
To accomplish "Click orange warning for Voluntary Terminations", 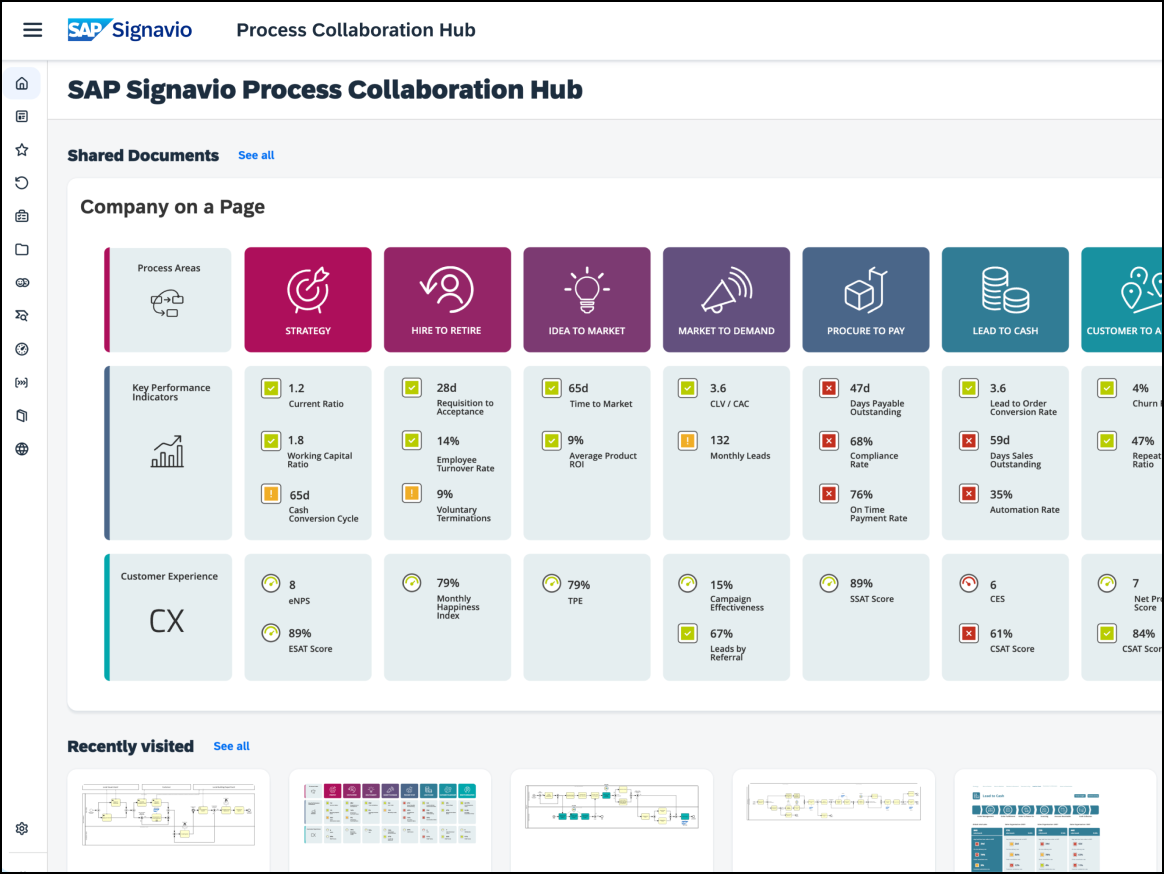I will (x=412, y=493).
